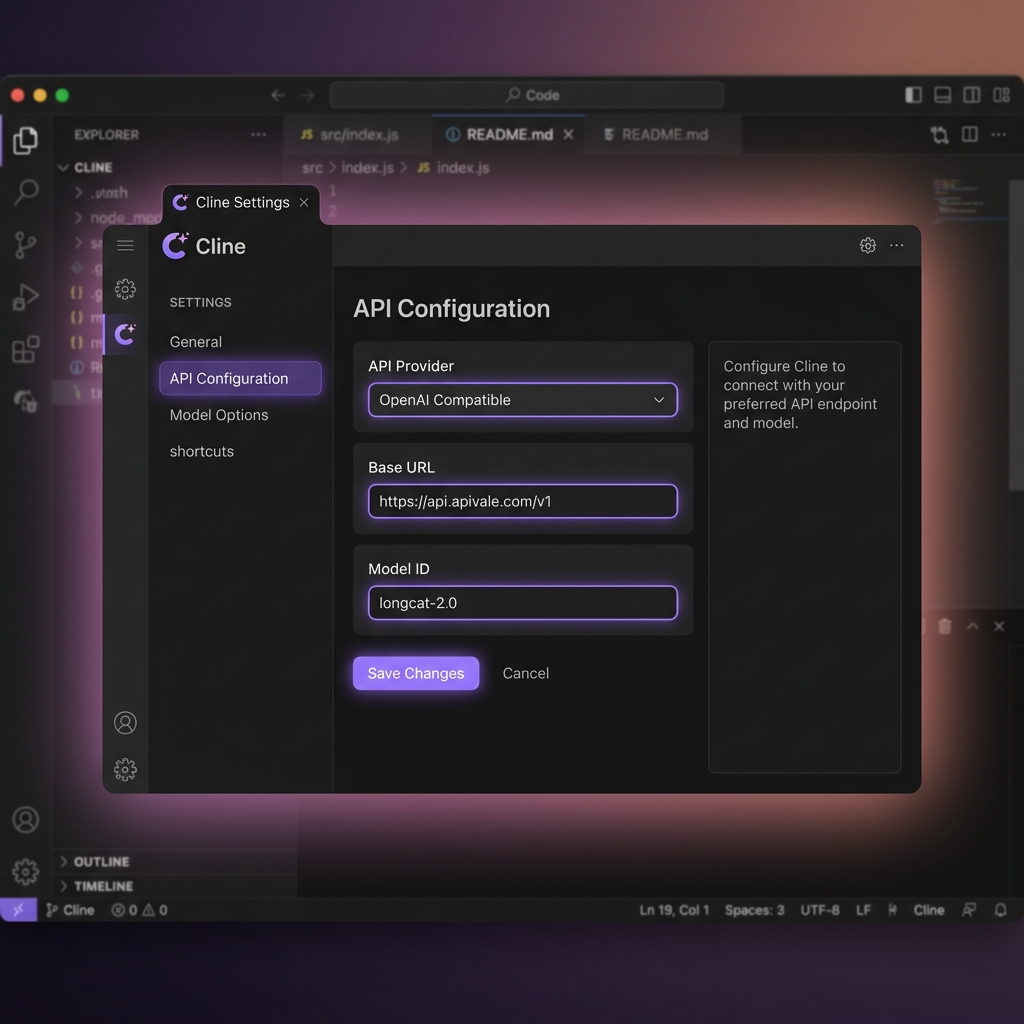Close the active README.md tab

(569, 135)
